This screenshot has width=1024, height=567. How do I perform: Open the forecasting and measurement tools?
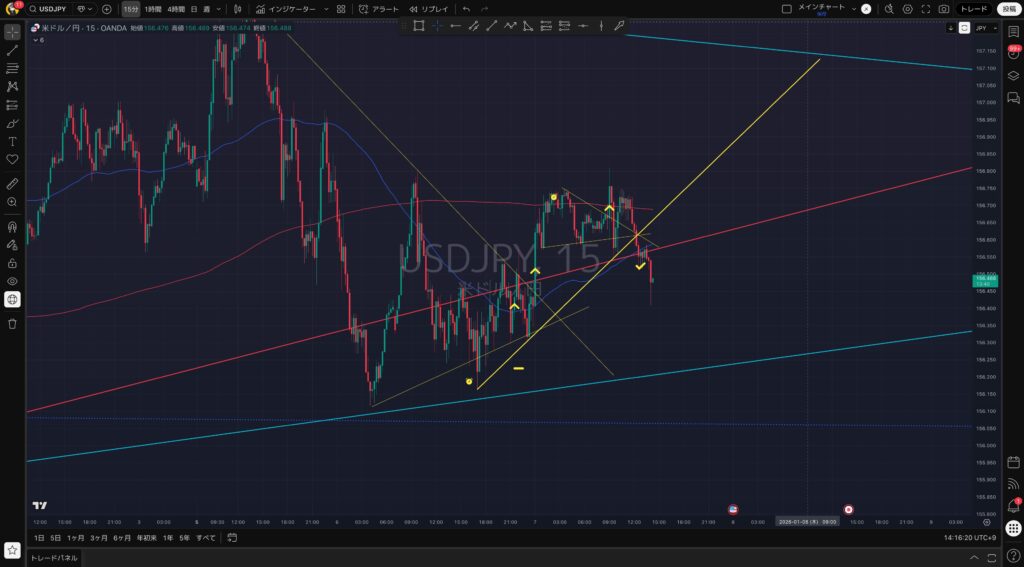point(12,105)
